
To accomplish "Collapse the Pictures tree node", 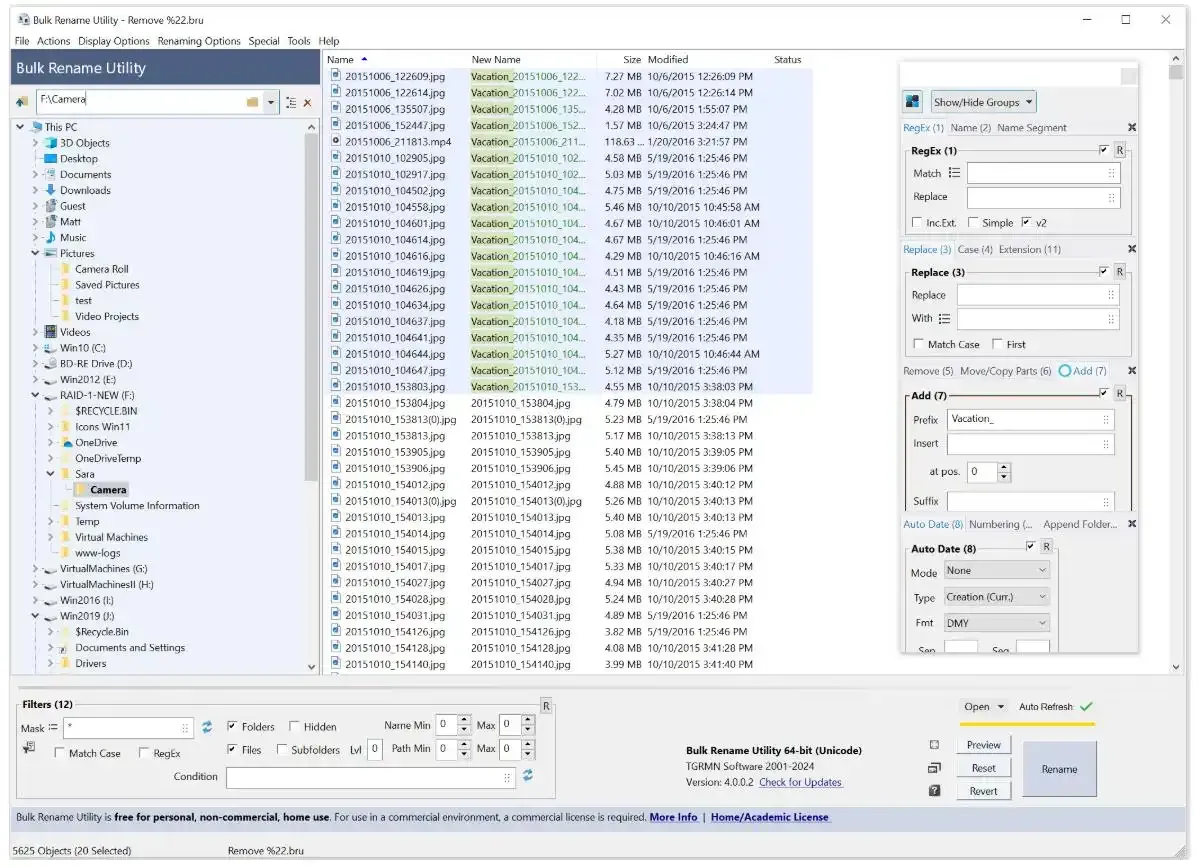I will tap(35, 253).
